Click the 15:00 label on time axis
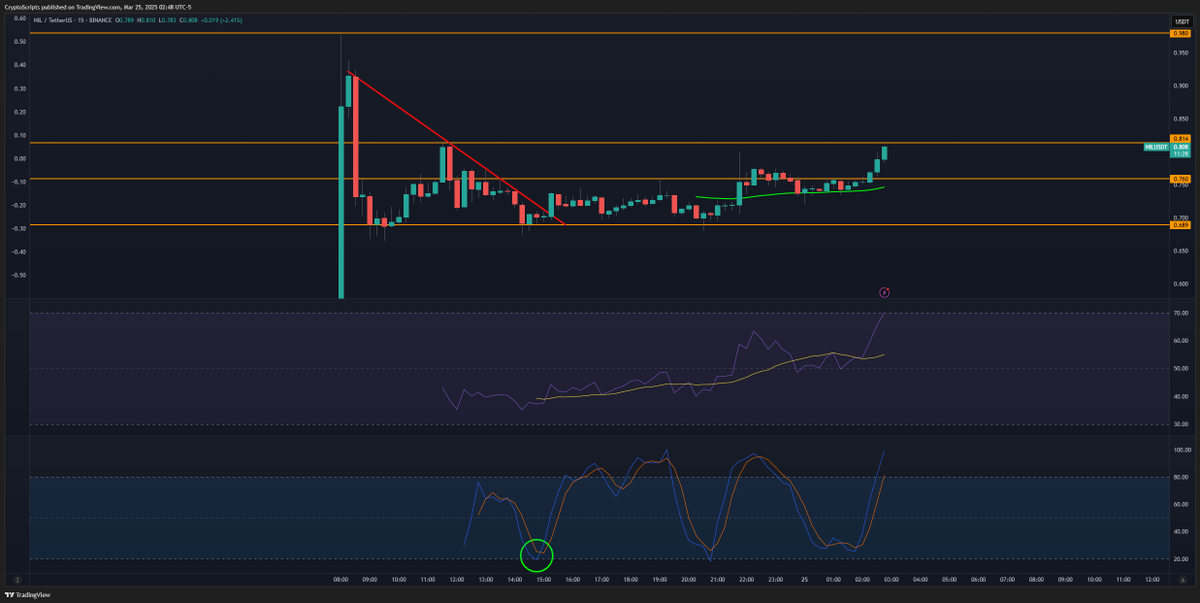Screen dimensions: 1200x603 point(543,579)
